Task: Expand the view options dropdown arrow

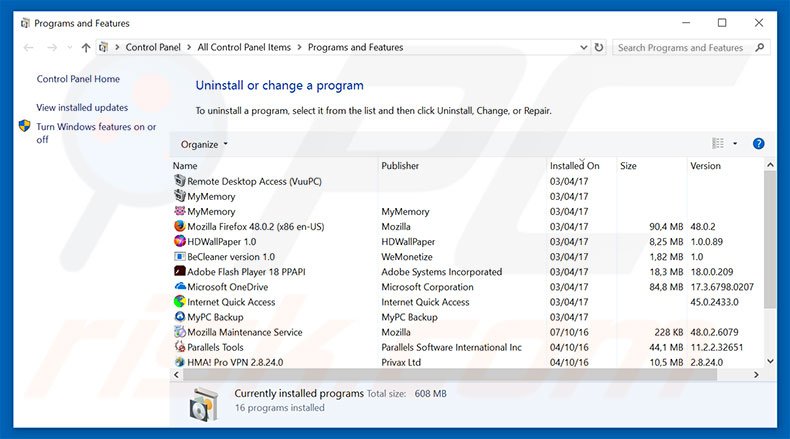Action: (735, 144)
